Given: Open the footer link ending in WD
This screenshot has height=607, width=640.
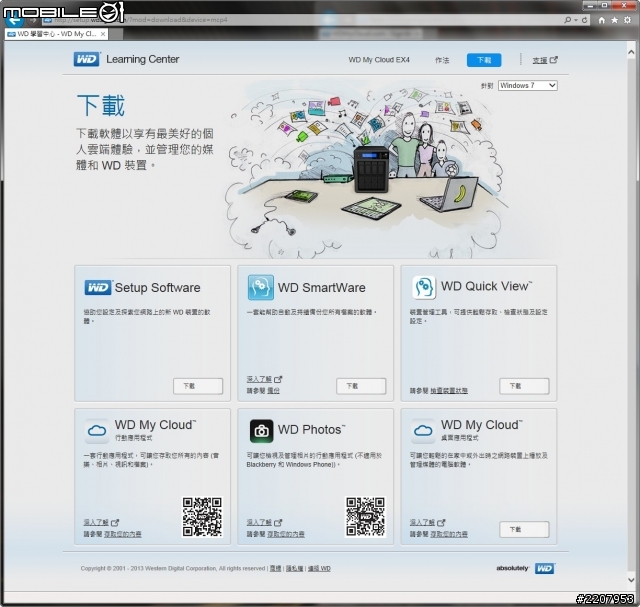Looking at the screenshot, I should tap(319, 568).
